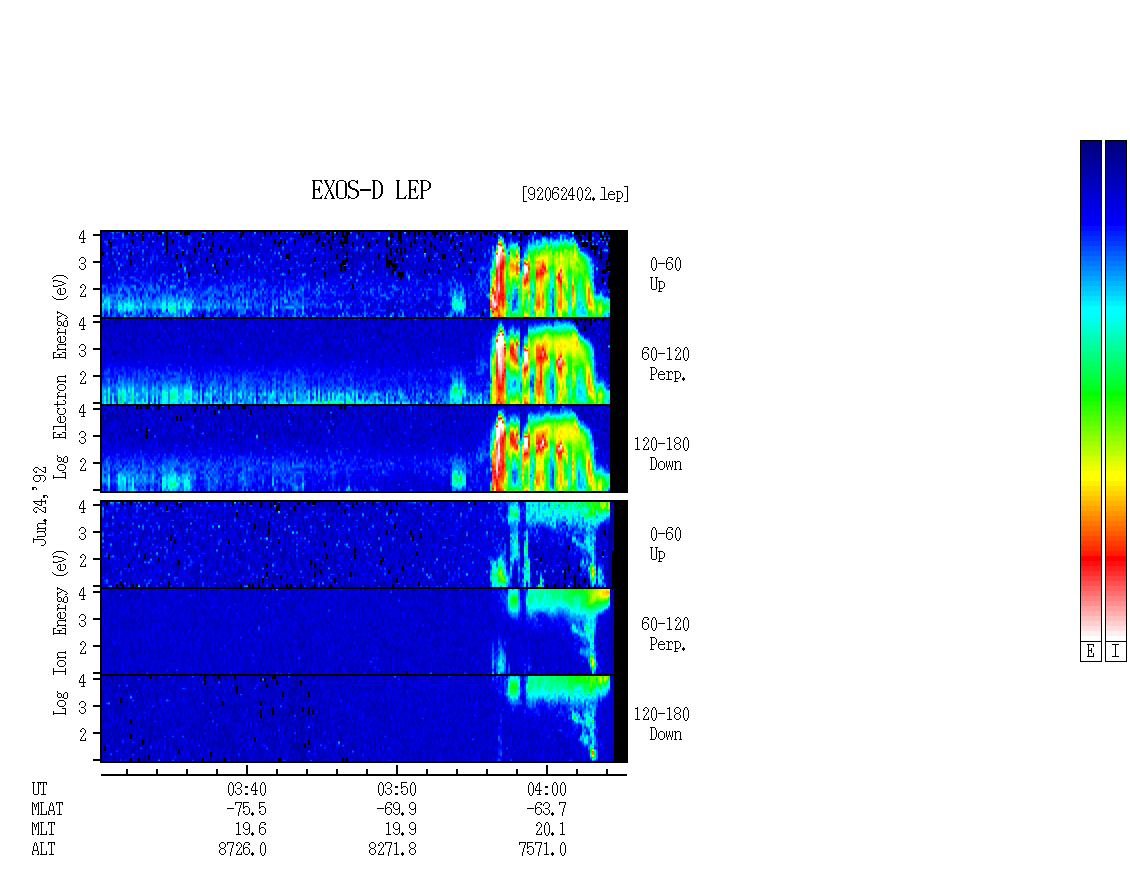Click the 04:00 UT time value
Image resolution: width=1130 pixels, height=875 pixels.
coord(547,789)
